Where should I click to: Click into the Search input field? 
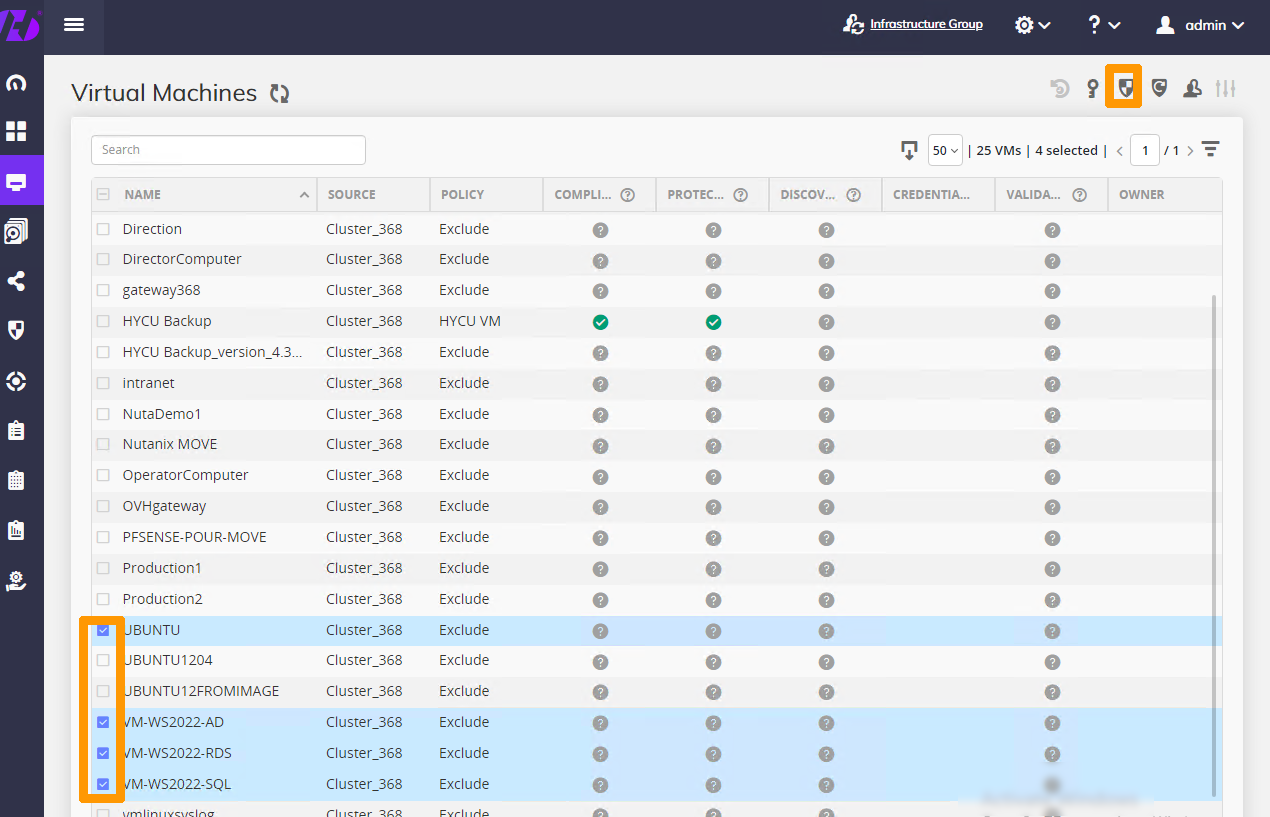click(228, 150)
